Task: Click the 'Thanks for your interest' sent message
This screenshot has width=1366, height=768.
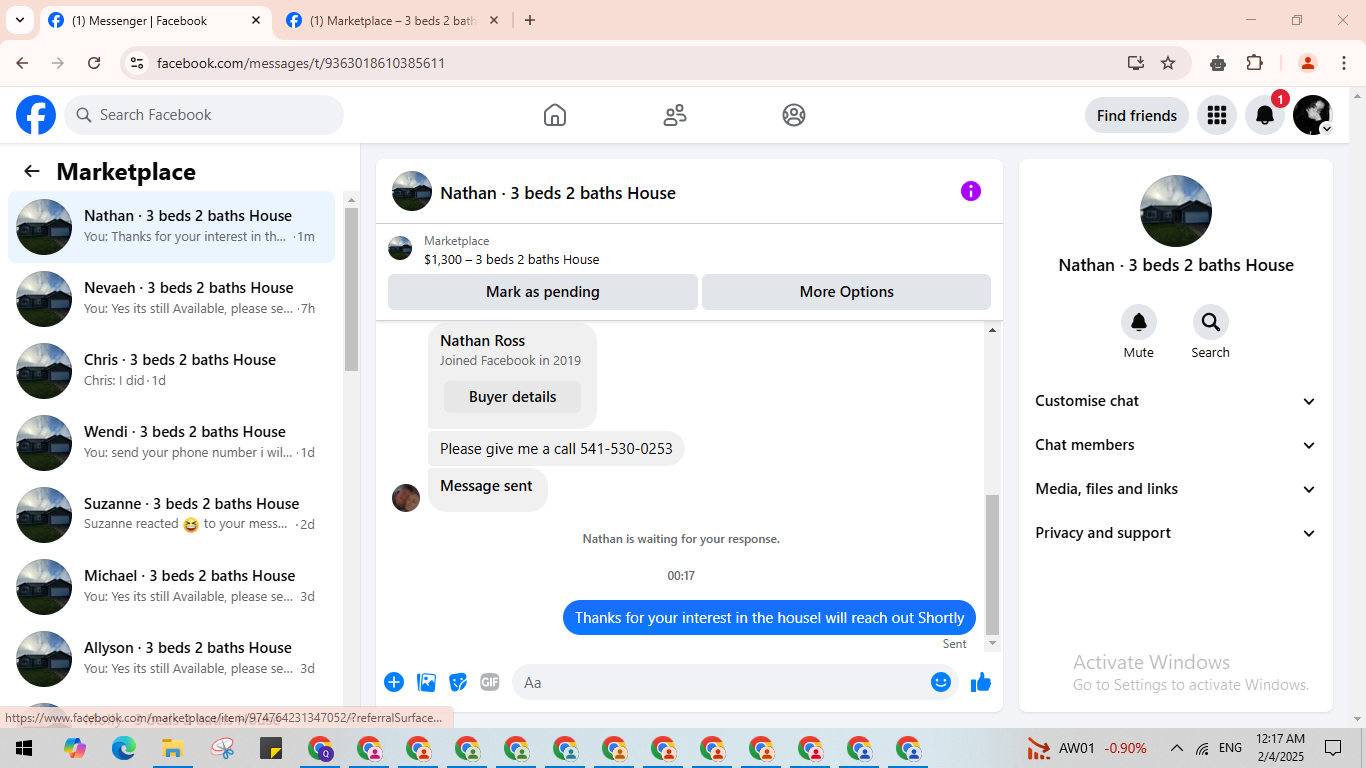Action: coord(769,617)
